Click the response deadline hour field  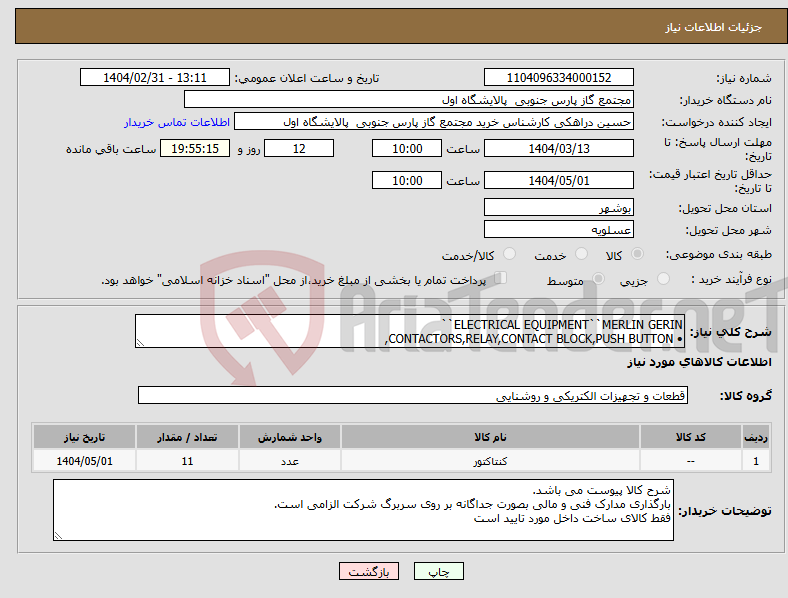point(407,148)
